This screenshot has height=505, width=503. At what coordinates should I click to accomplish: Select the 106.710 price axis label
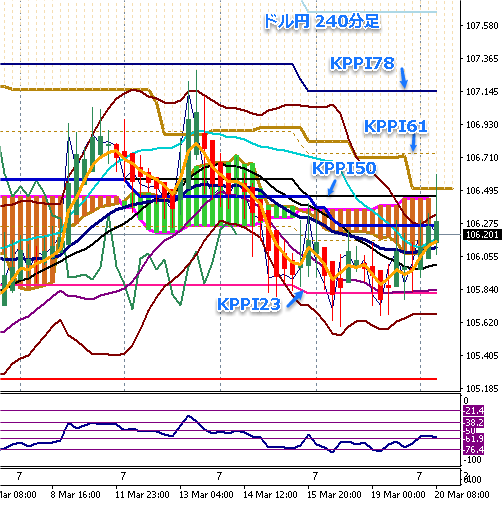point(482,157)
